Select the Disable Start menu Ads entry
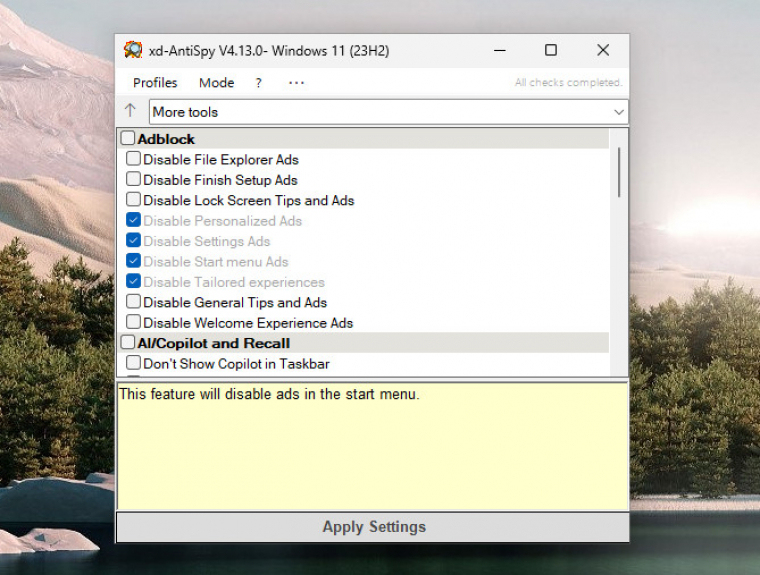The image size is (760, 575). pos(215,262)
